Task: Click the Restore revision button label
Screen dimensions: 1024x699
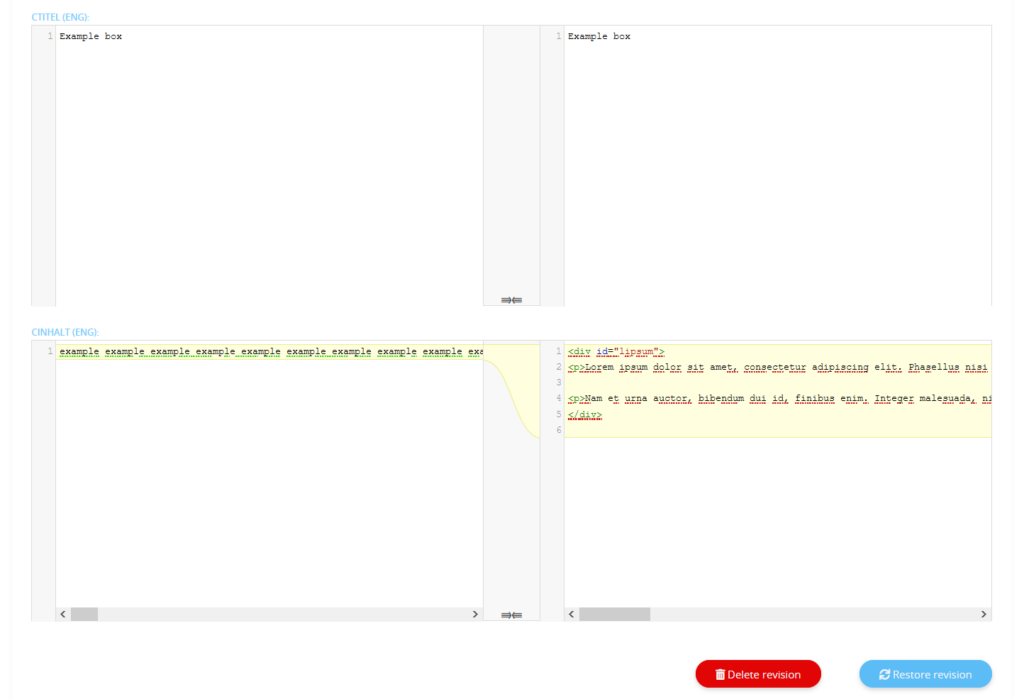Action: point(932,675)
